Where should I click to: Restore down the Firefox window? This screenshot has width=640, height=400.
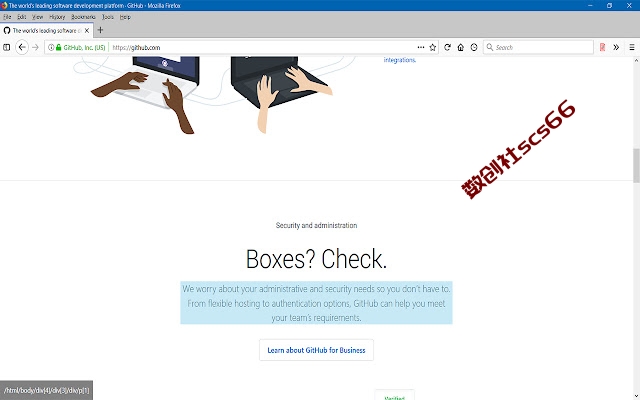click(x=609, y=5)
